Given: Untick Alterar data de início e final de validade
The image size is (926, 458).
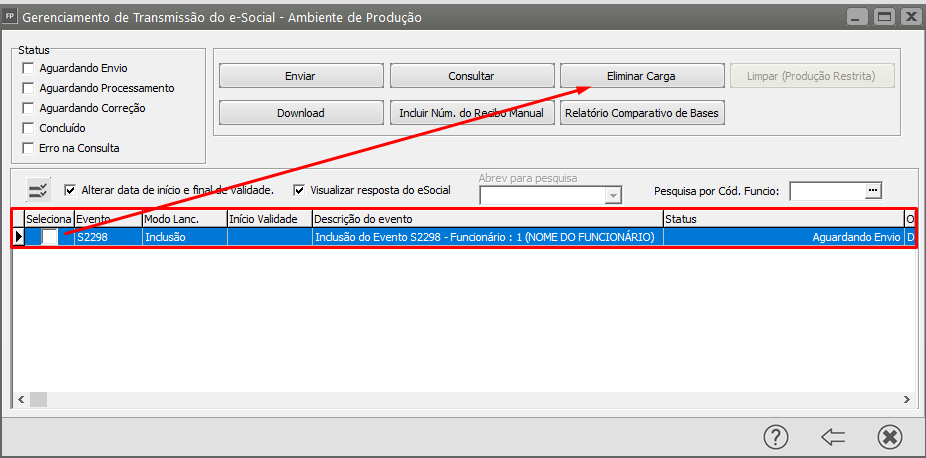Looking at the screenshot, I should (70, 190).
